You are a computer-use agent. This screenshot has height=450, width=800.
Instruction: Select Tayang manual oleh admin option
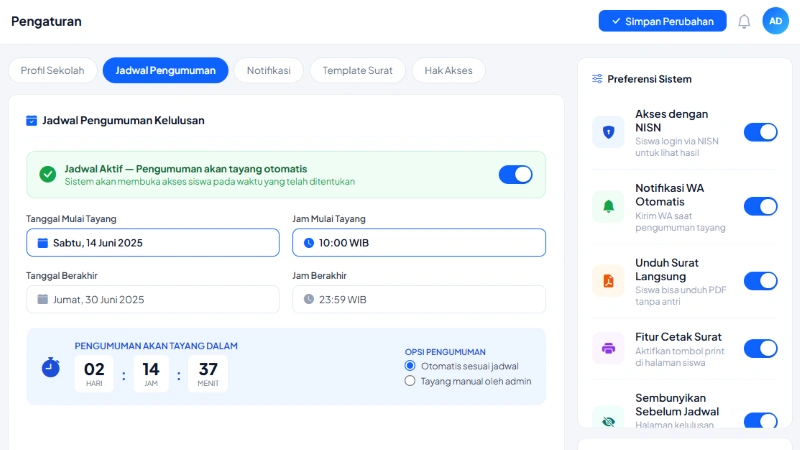[x=410, y=381]
